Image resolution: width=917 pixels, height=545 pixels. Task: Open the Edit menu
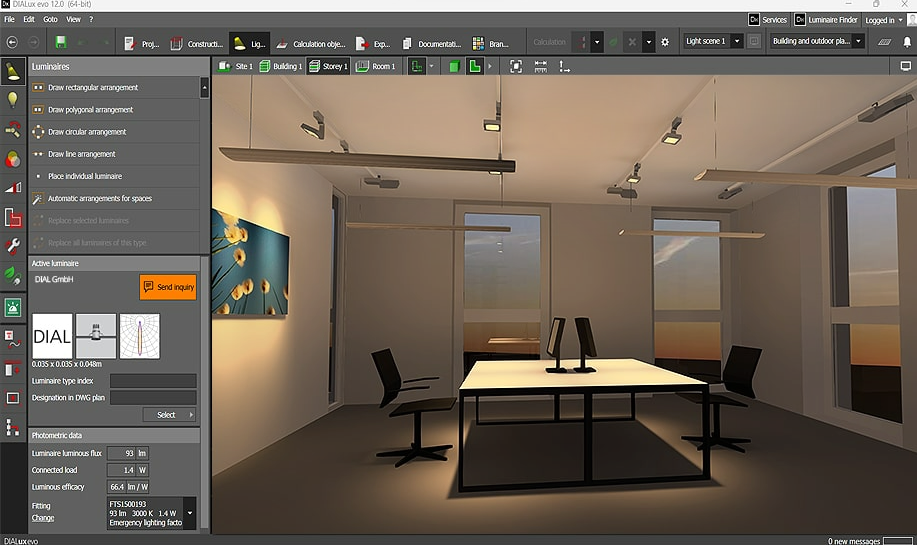tap(29, 19)
